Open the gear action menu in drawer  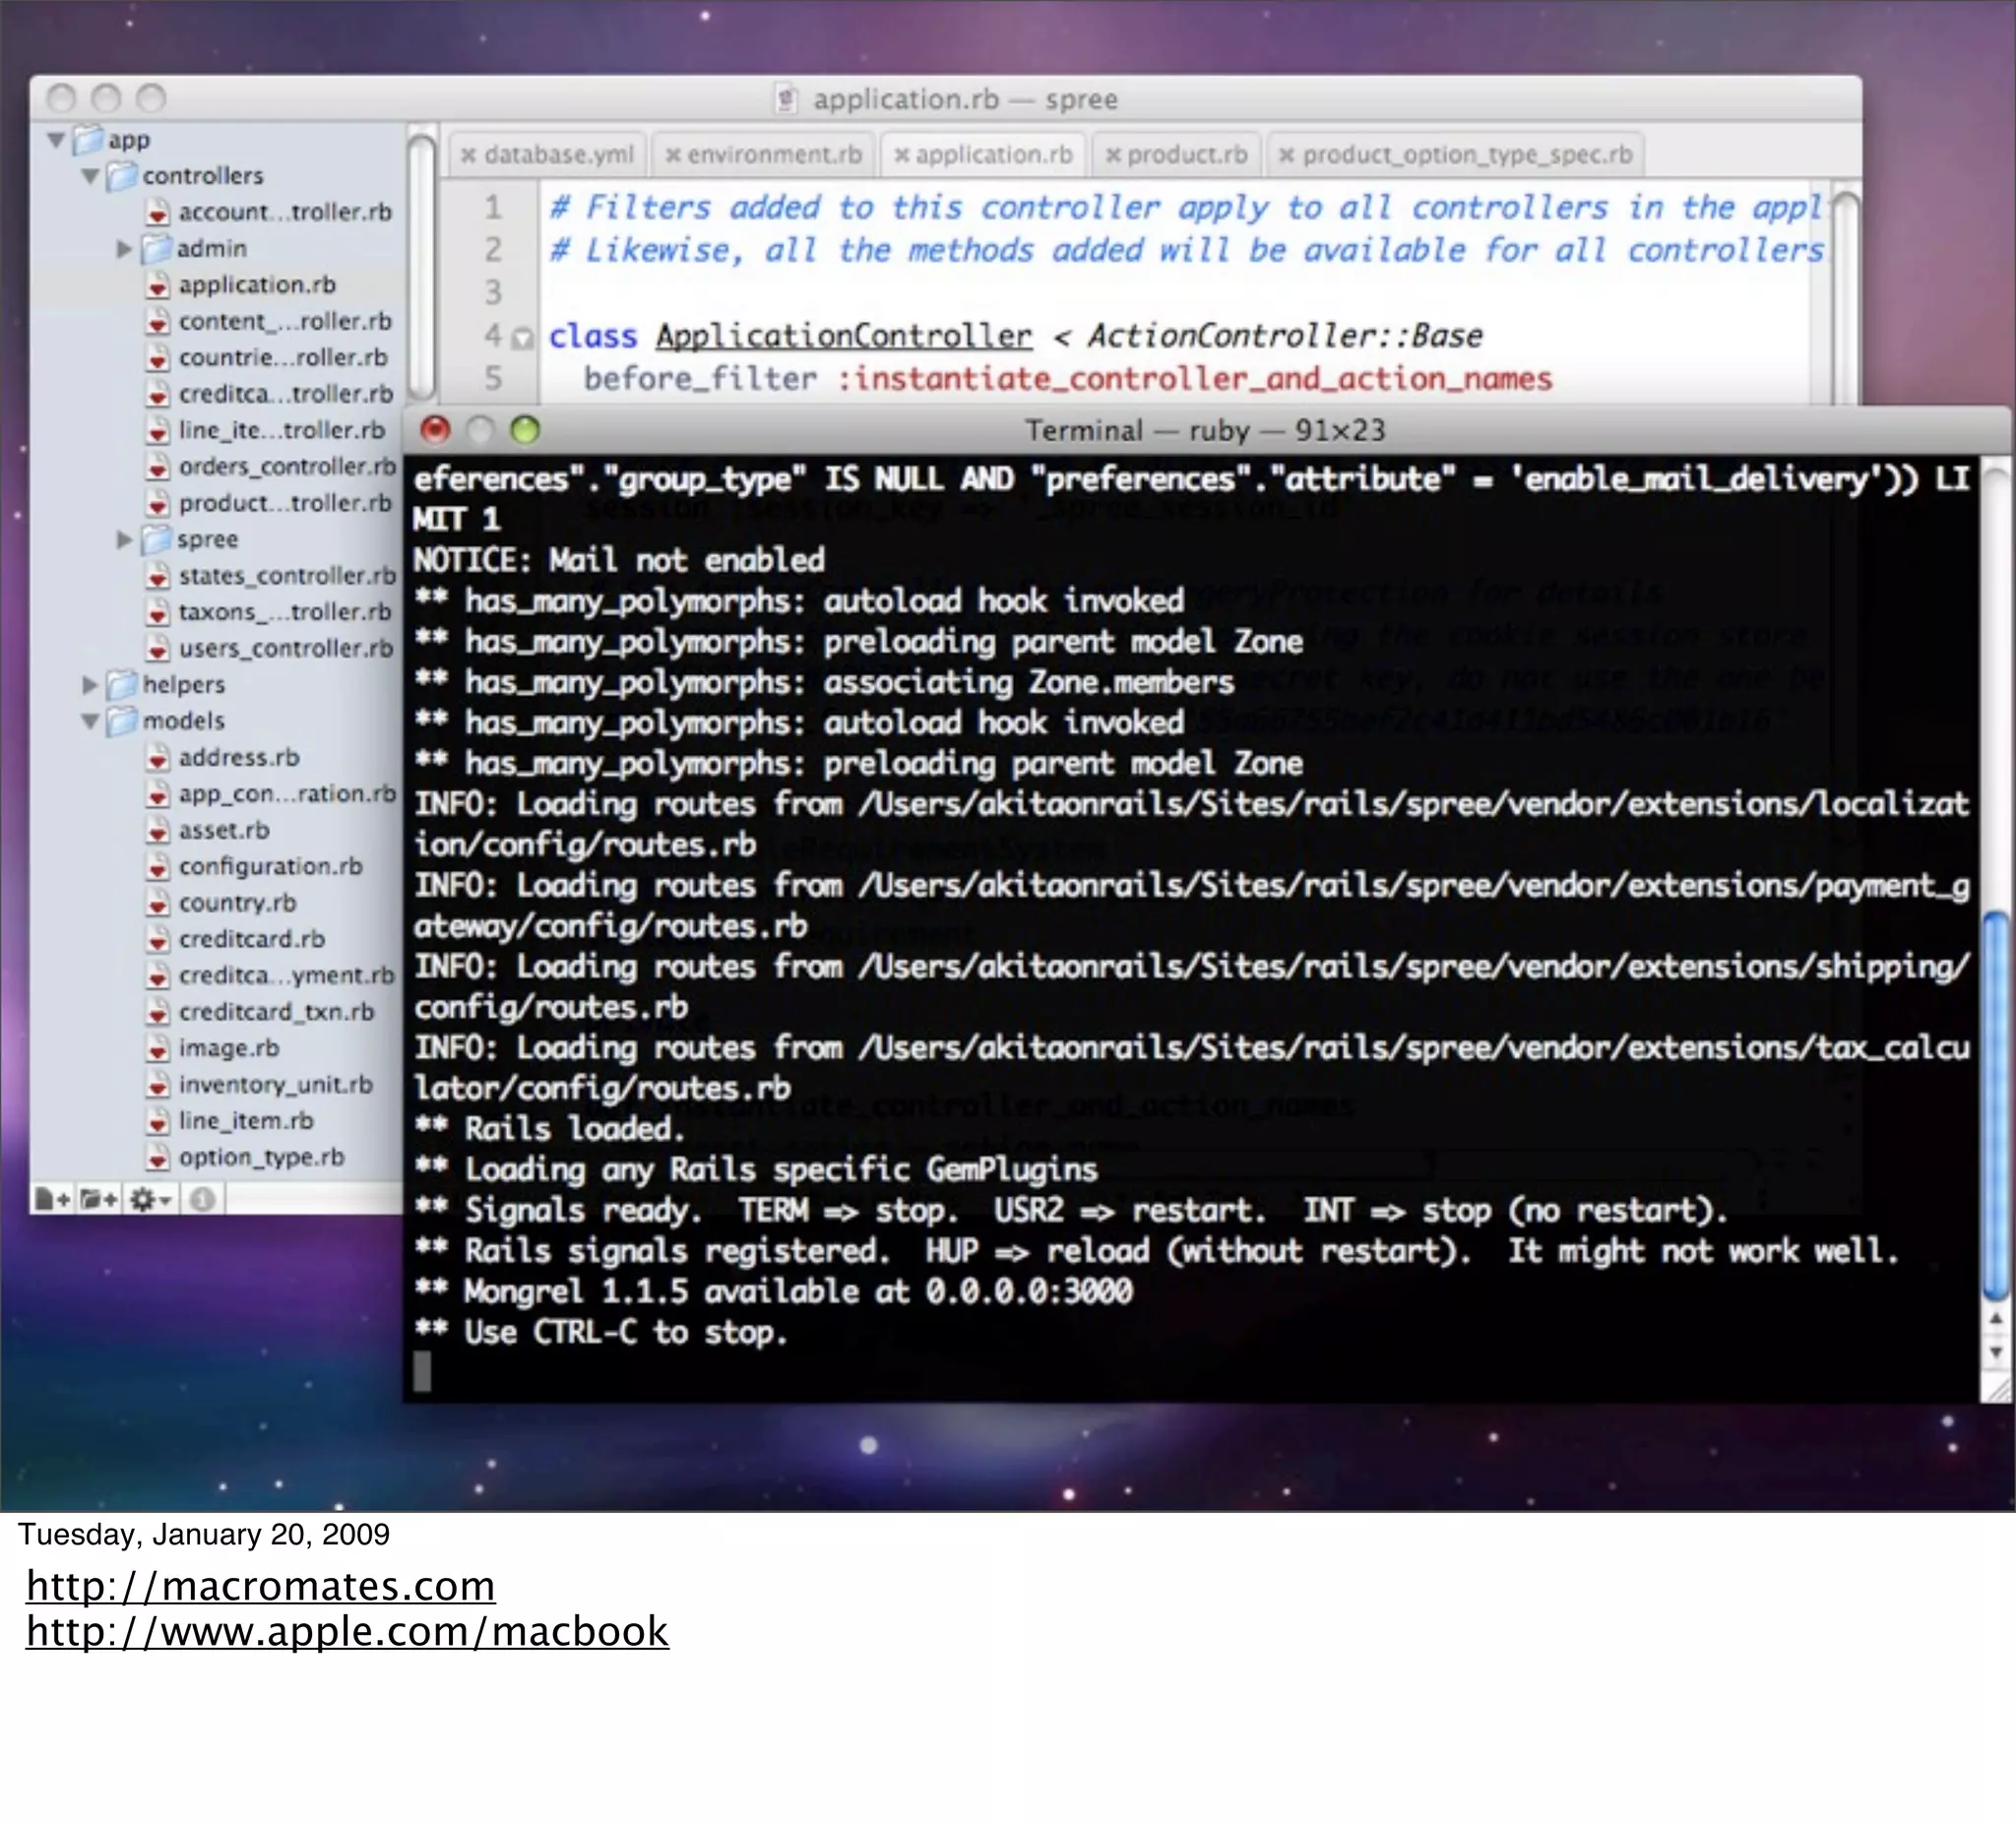pos(150,1198)
